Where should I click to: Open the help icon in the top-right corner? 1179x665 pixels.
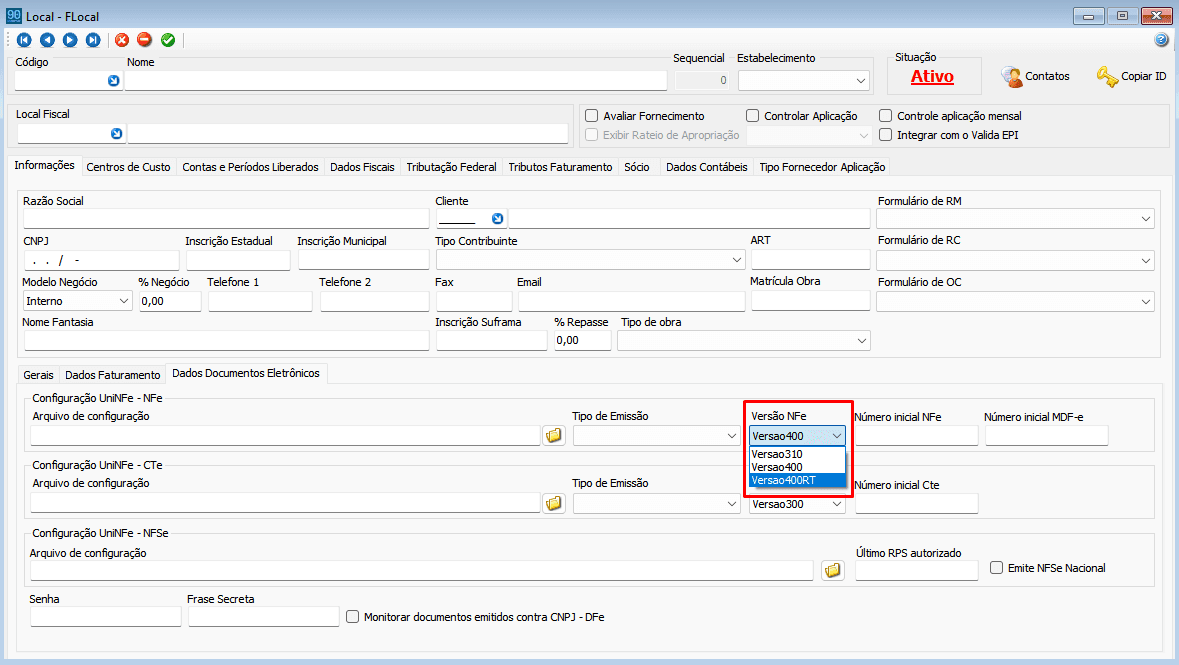click(x=1162, y=40)
